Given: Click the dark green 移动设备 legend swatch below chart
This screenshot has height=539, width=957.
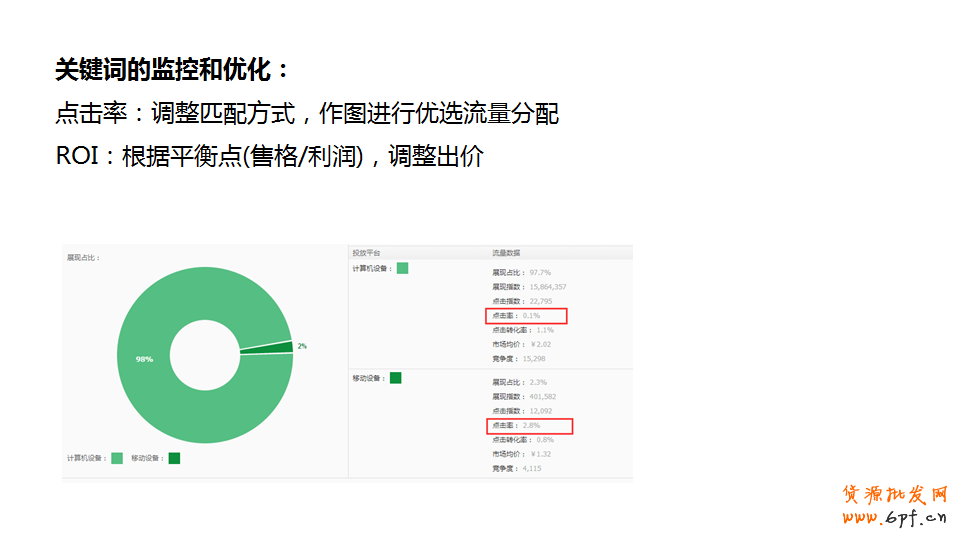Looking at the screenshot, I should (174, 458).
